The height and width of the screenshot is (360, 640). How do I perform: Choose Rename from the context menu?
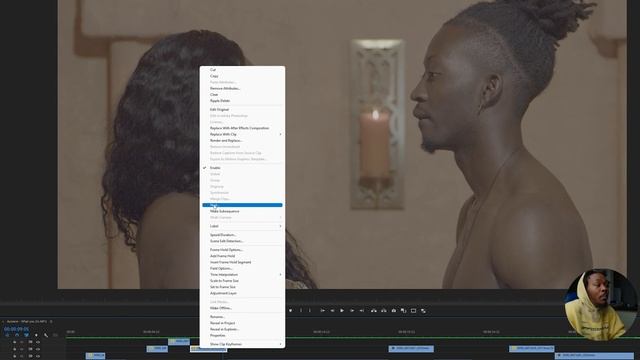coord(242,317)
